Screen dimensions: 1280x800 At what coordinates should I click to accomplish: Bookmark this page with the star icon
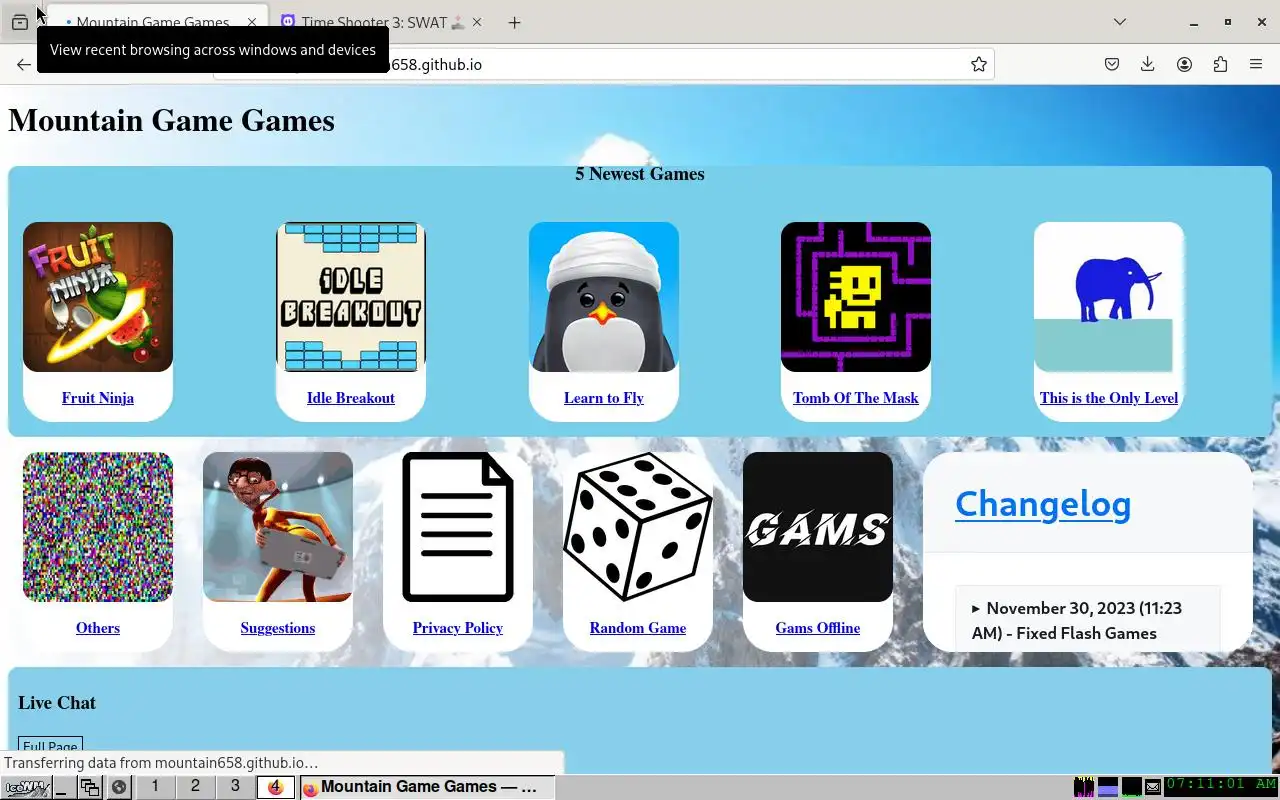[979, 64]
